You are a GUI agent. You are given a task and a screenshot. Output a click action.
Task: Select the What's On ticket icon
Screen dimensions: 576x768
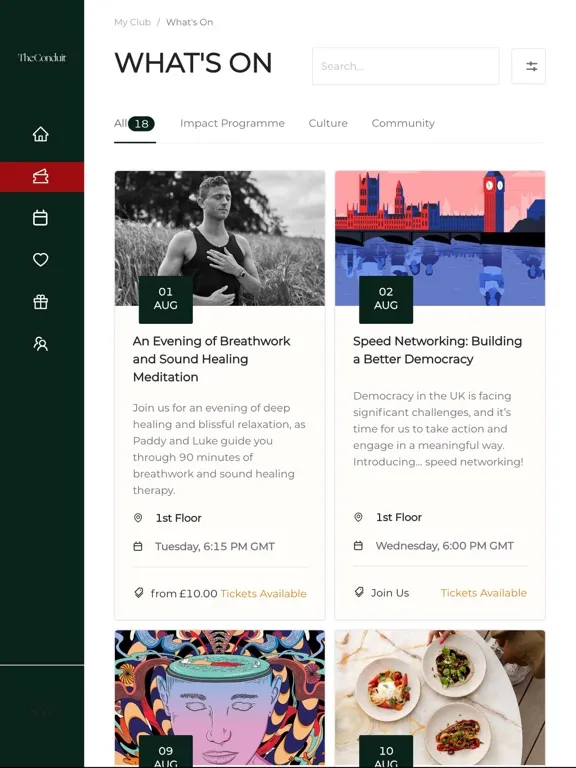41,176
